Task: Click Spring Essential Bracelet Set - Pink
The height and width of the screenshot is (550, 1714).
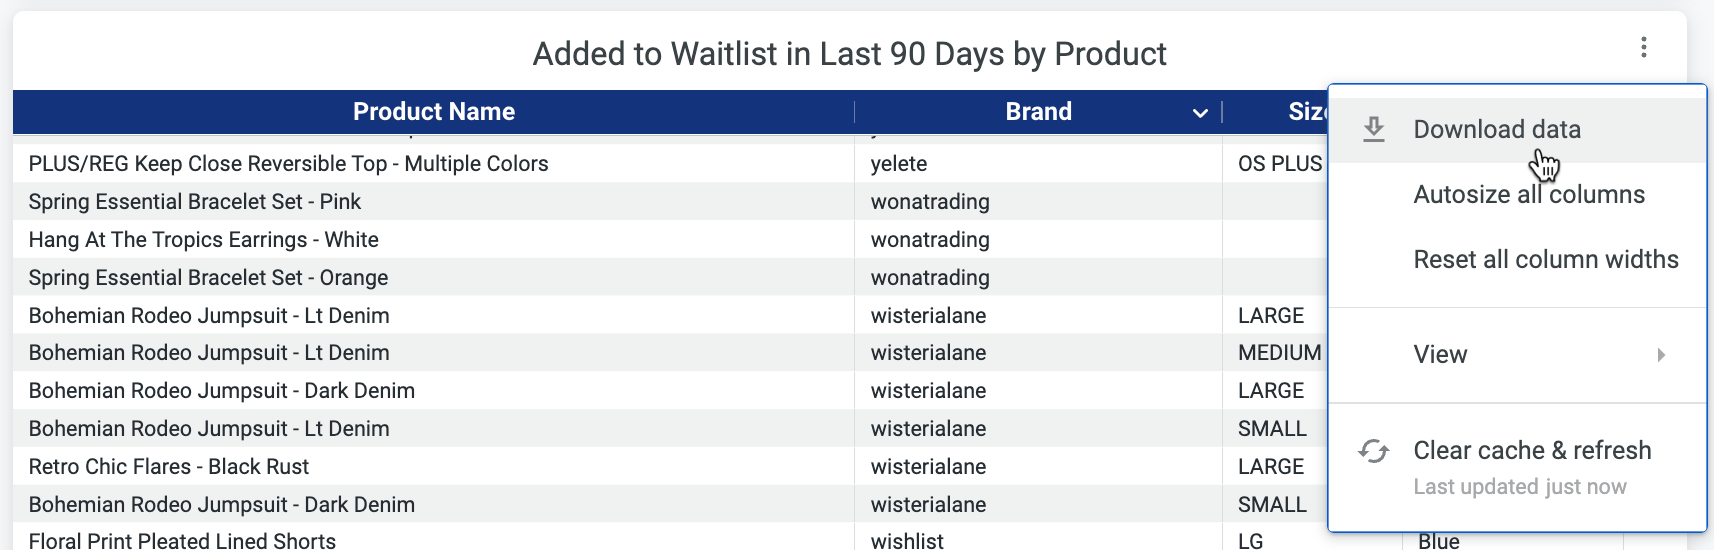Action: pyautogui.click(x=194, y=202)
